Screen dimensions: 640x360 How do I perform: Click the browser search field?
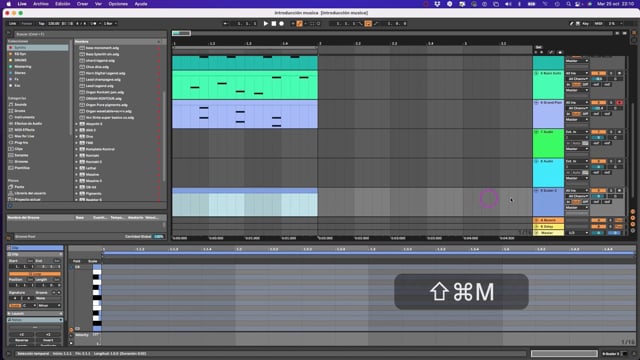[x=91, y=34]
